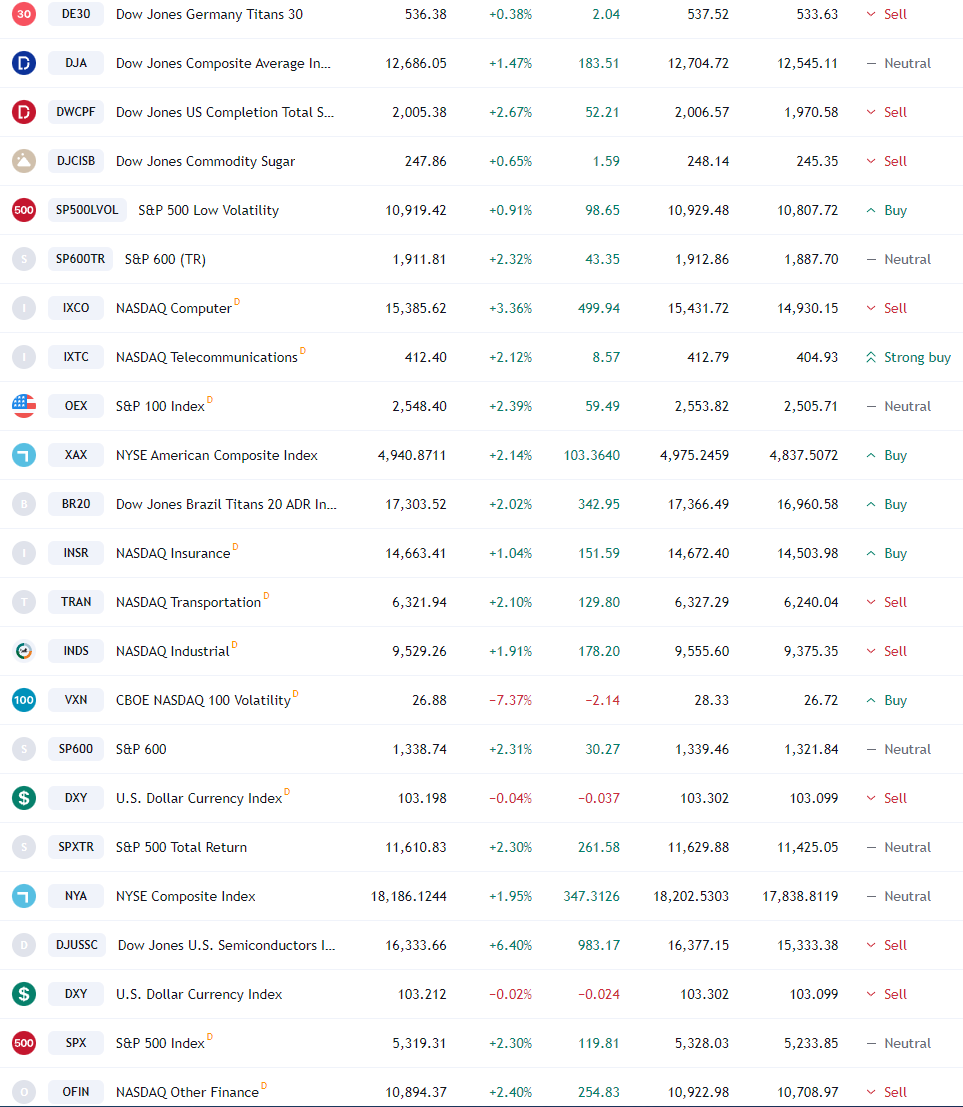This screenshot has height=1107, width=963.
Task: Open NASDAQ Insurance link
Action: (173, 554)
